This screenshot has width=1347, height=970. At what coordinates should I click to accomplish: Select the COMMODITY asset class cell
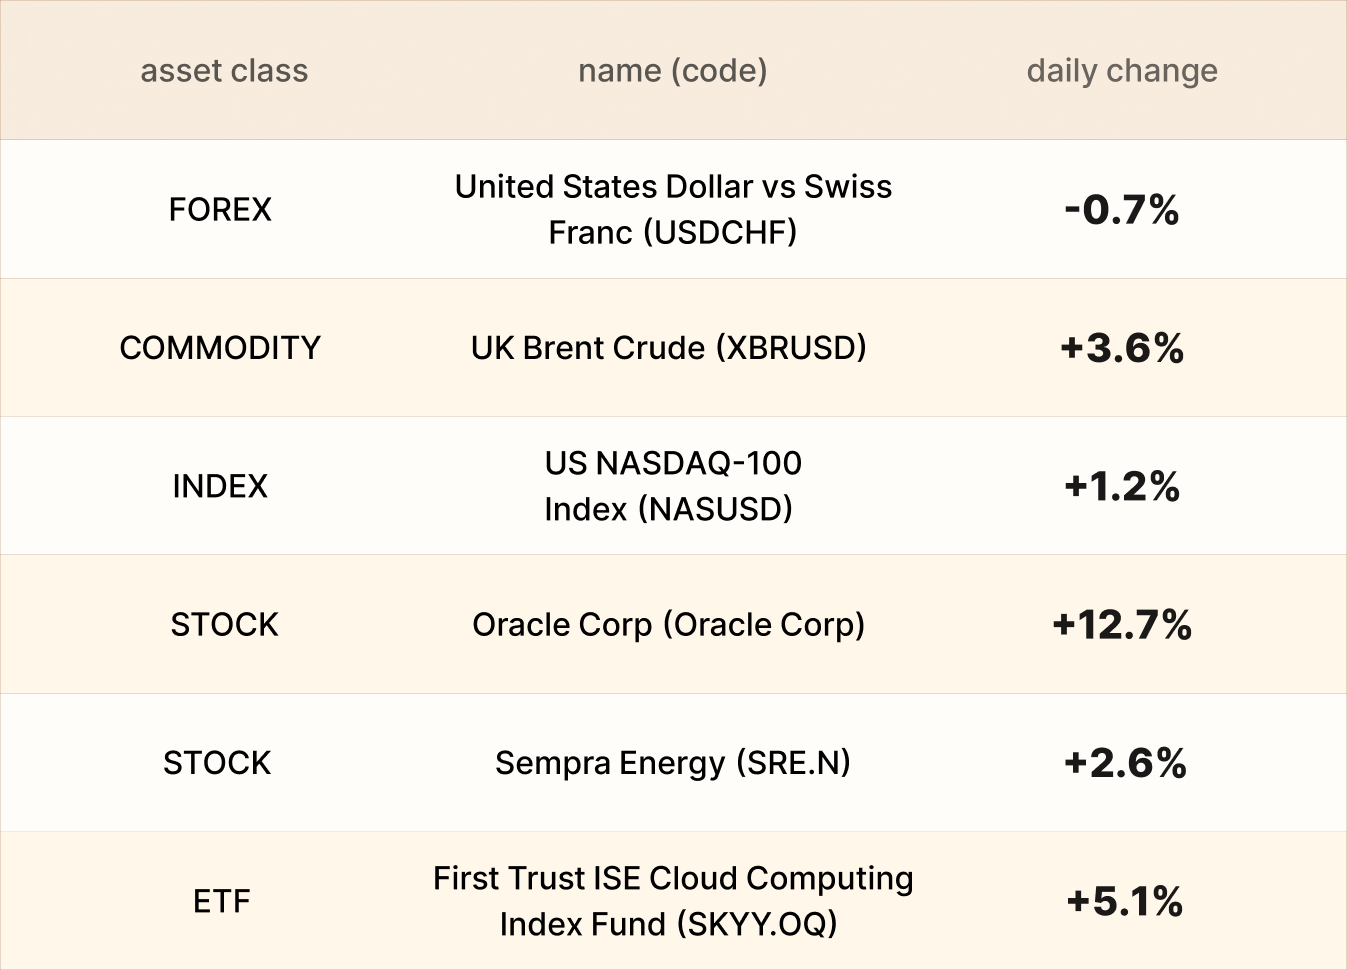point(220,348)
